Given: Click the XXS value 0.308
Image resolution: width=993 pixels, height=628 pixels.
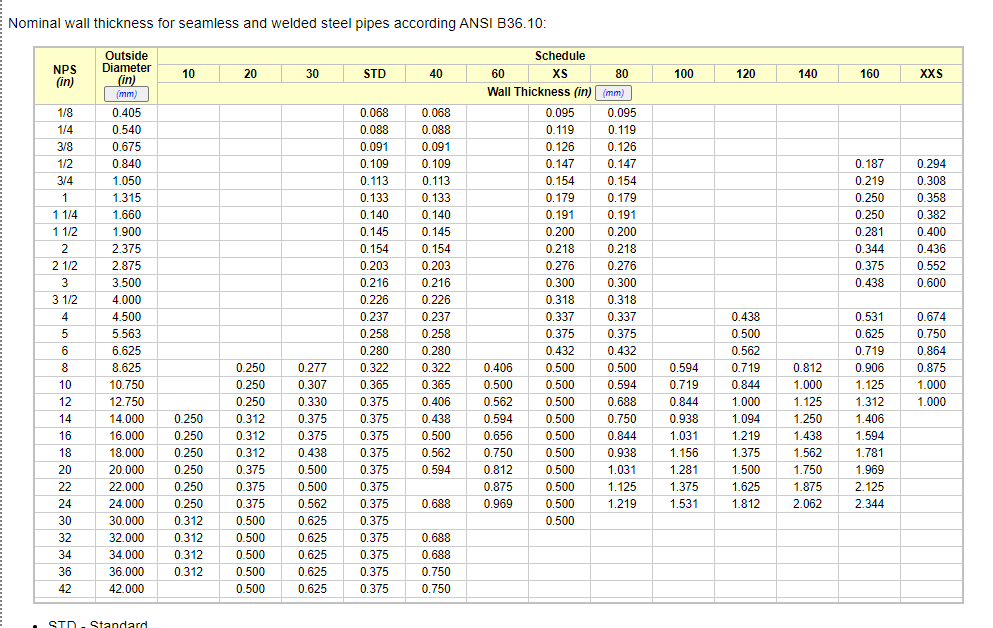Looking at the screenshot, I should 931,181.
